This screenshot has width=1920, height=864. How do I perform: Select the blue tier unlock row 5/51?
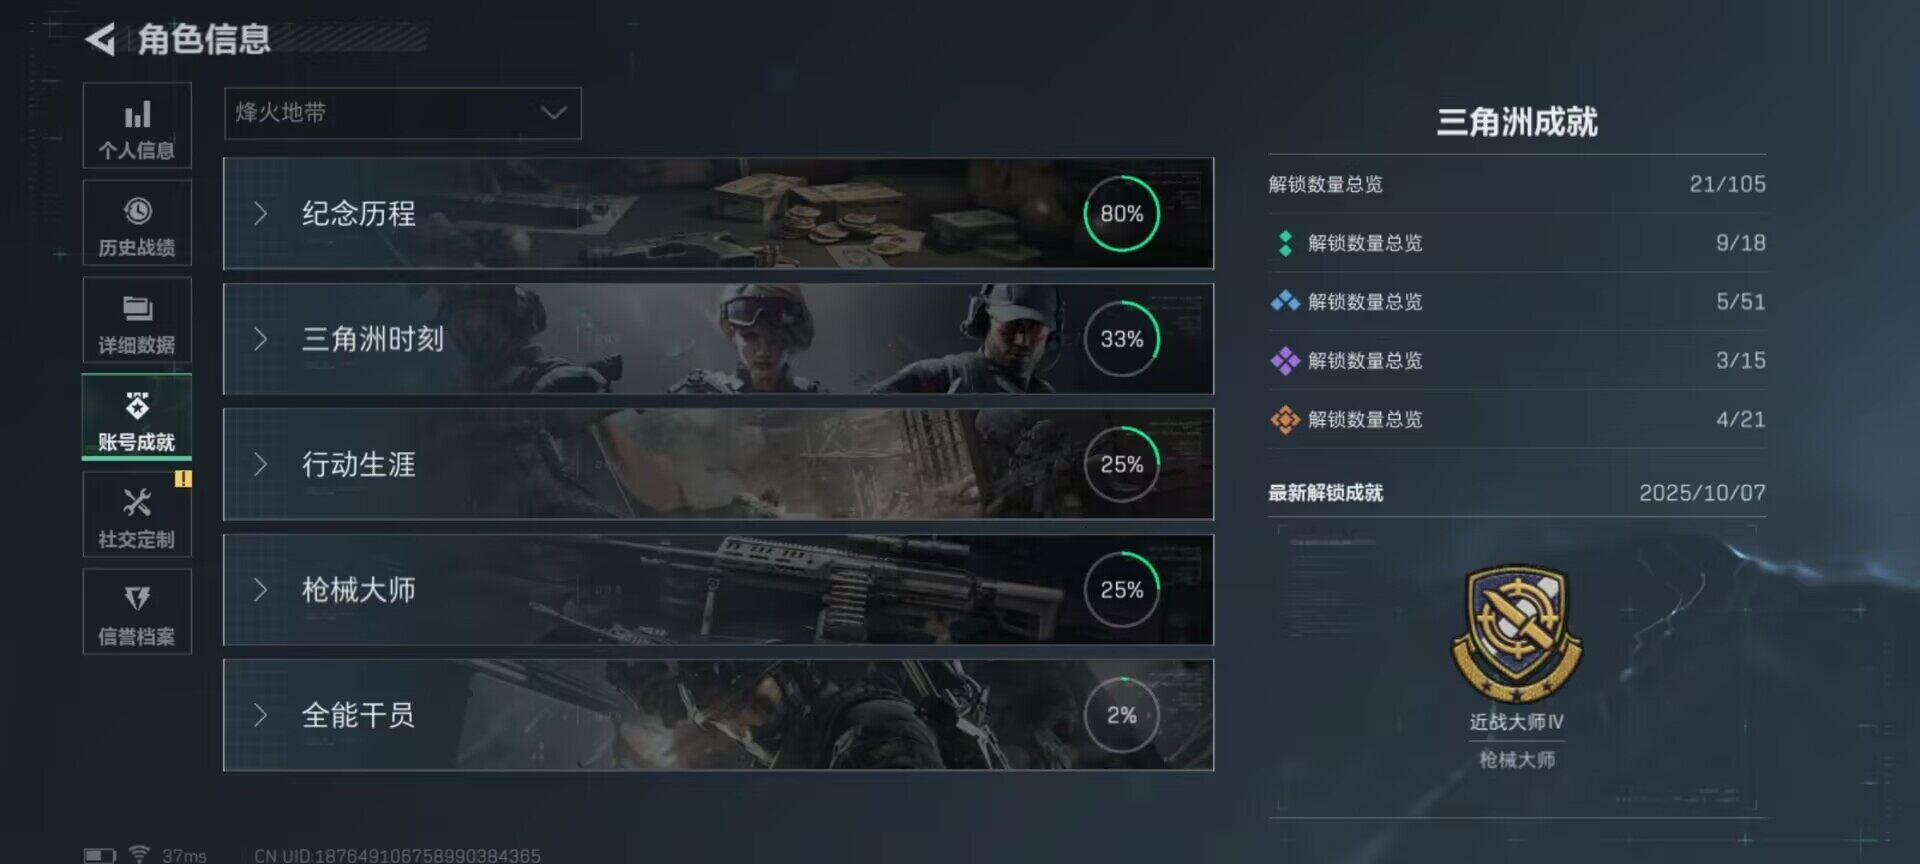(x=1517, y=302)
